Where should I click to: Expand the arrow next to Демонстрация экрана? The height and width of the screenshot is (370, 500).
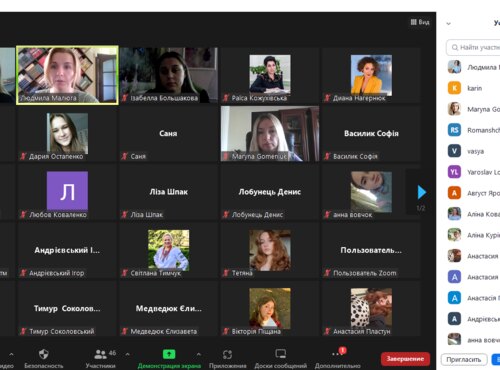click(x=199, y=354)
